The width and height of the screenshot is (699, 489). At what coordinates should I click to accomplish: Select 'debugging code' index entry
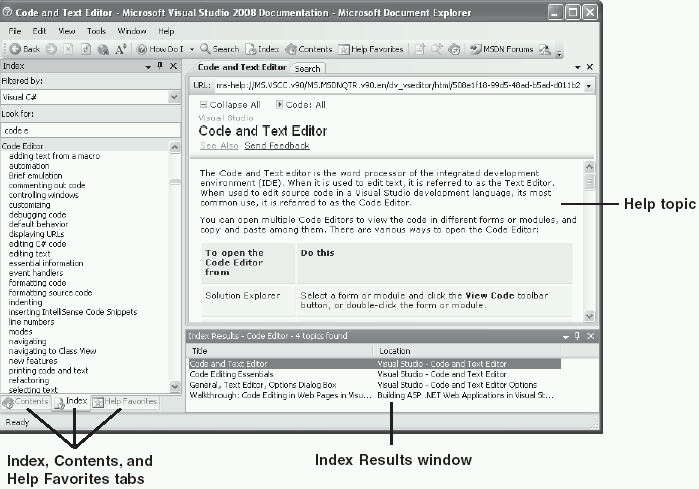[37, 215]
